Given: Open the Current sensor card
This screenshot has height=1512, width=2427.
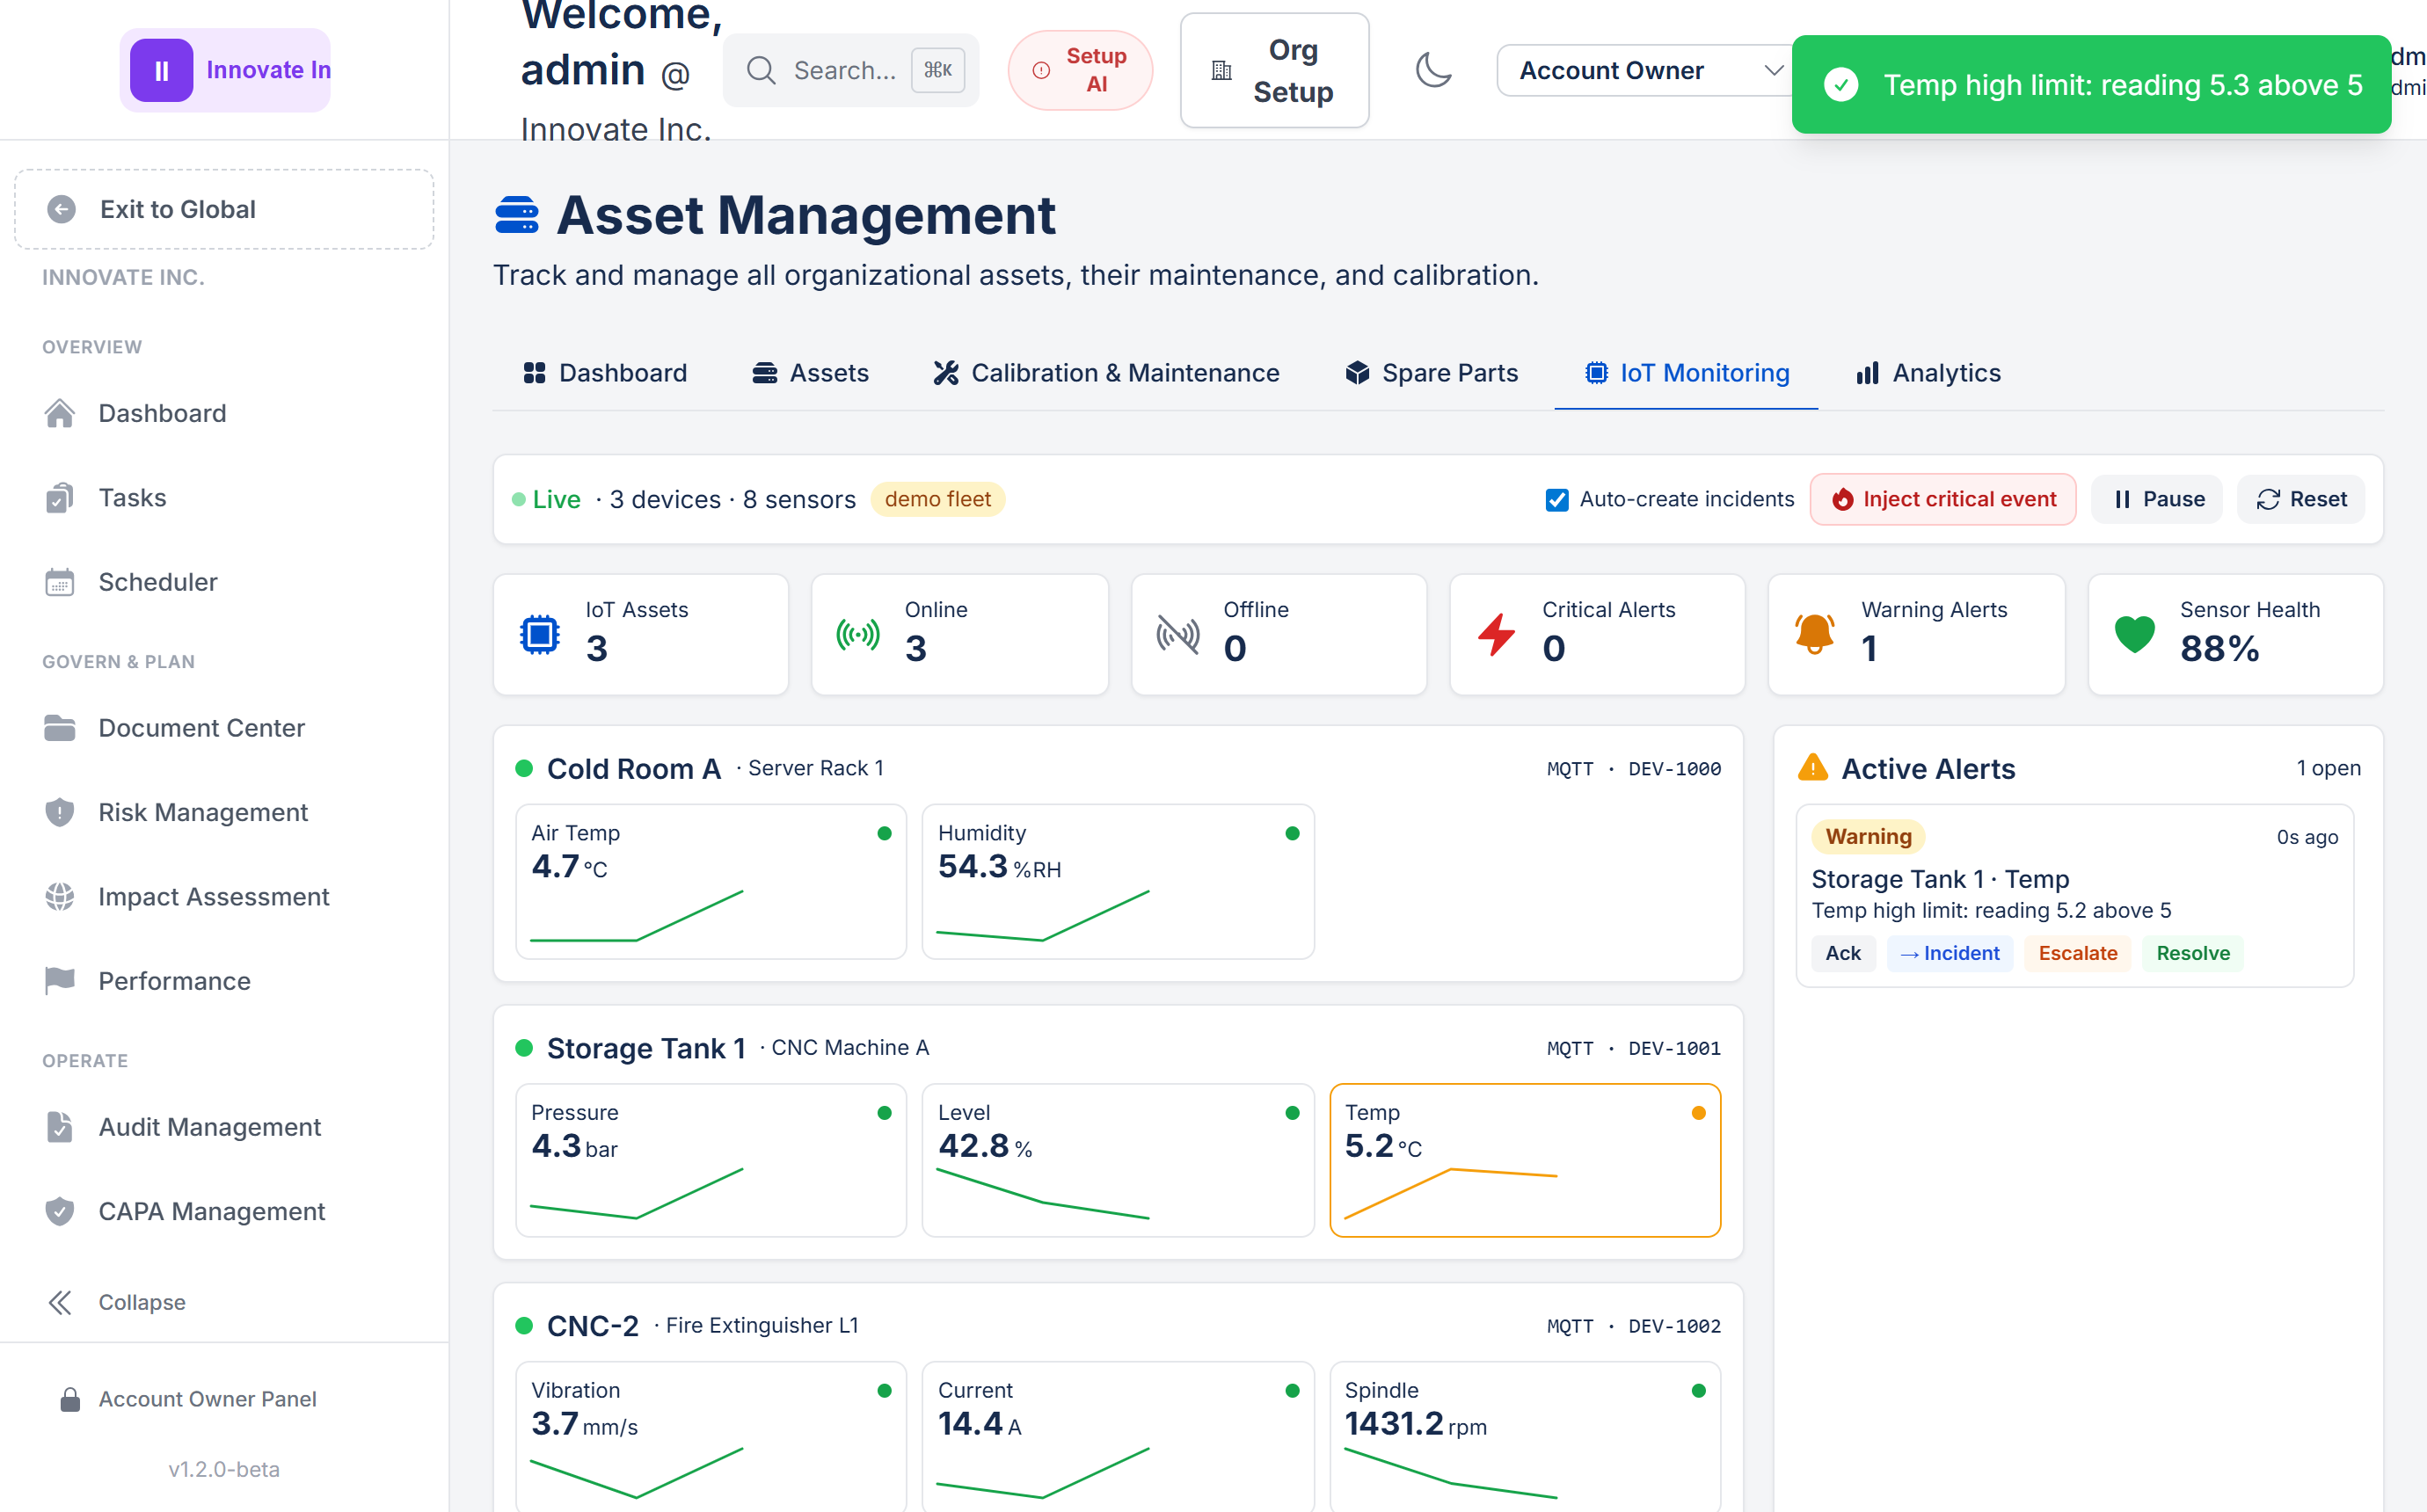Looking at the screenshot, I should (1117, 1437).
